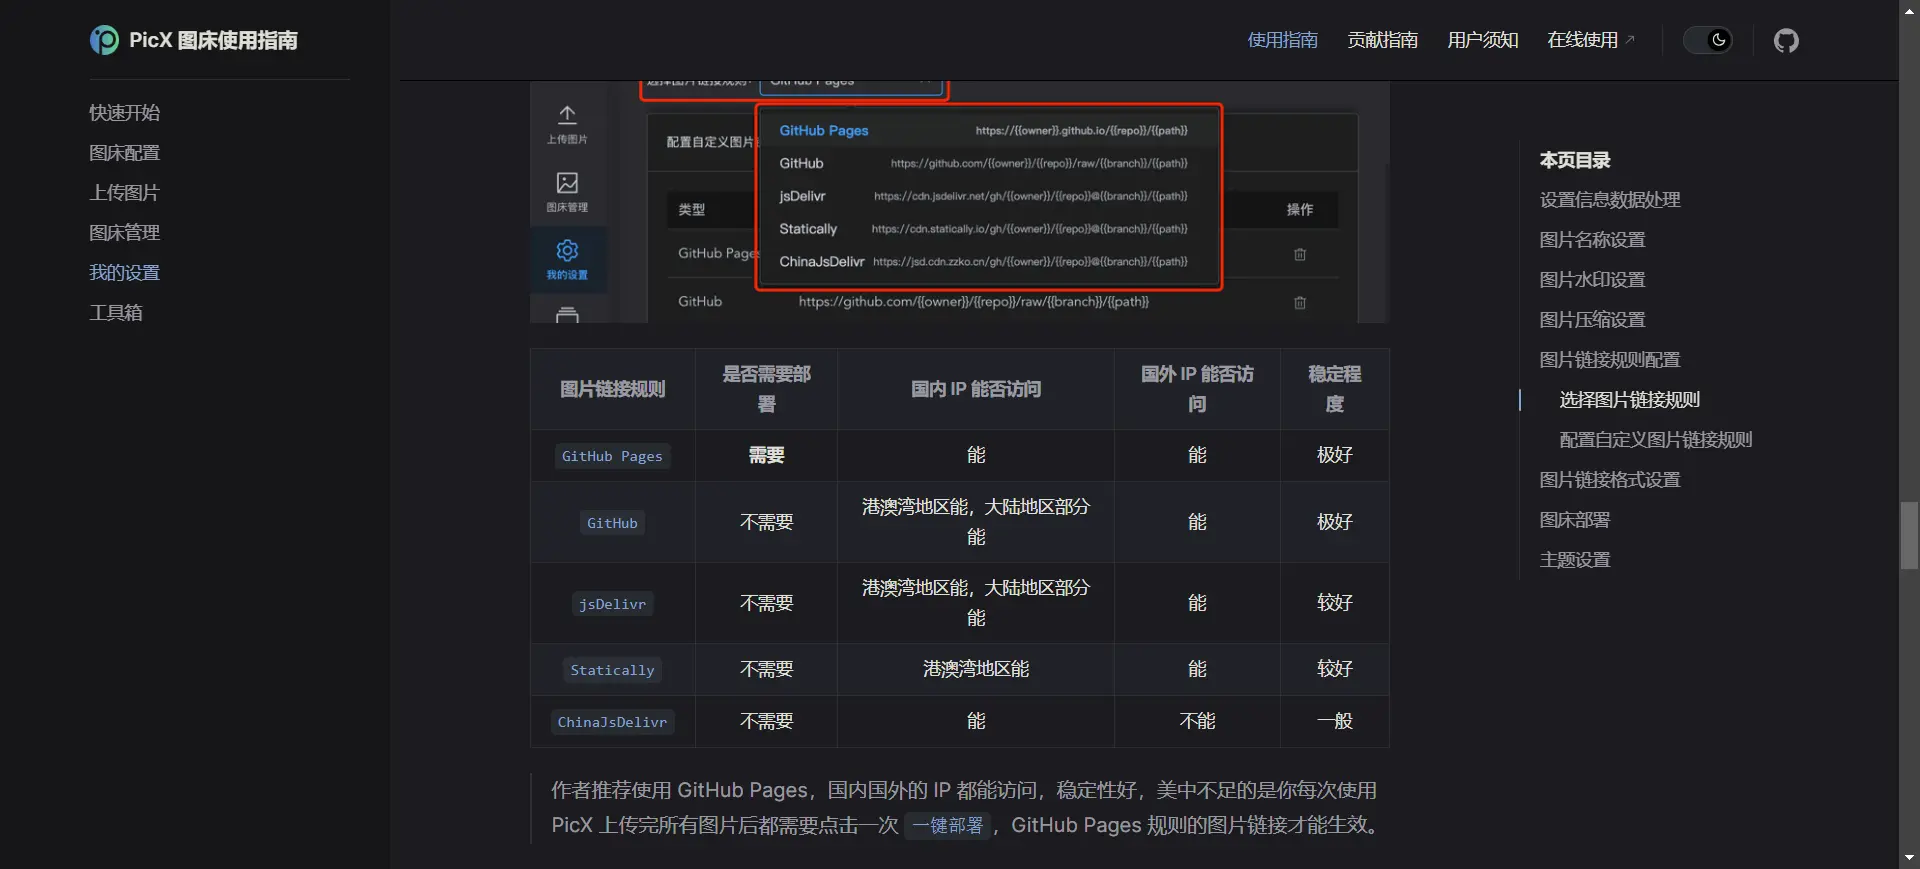The height and width of the screenshot is (869, 1920).
Task: Jump to 图片链接格式设置 section
Action: (1610, 480)
